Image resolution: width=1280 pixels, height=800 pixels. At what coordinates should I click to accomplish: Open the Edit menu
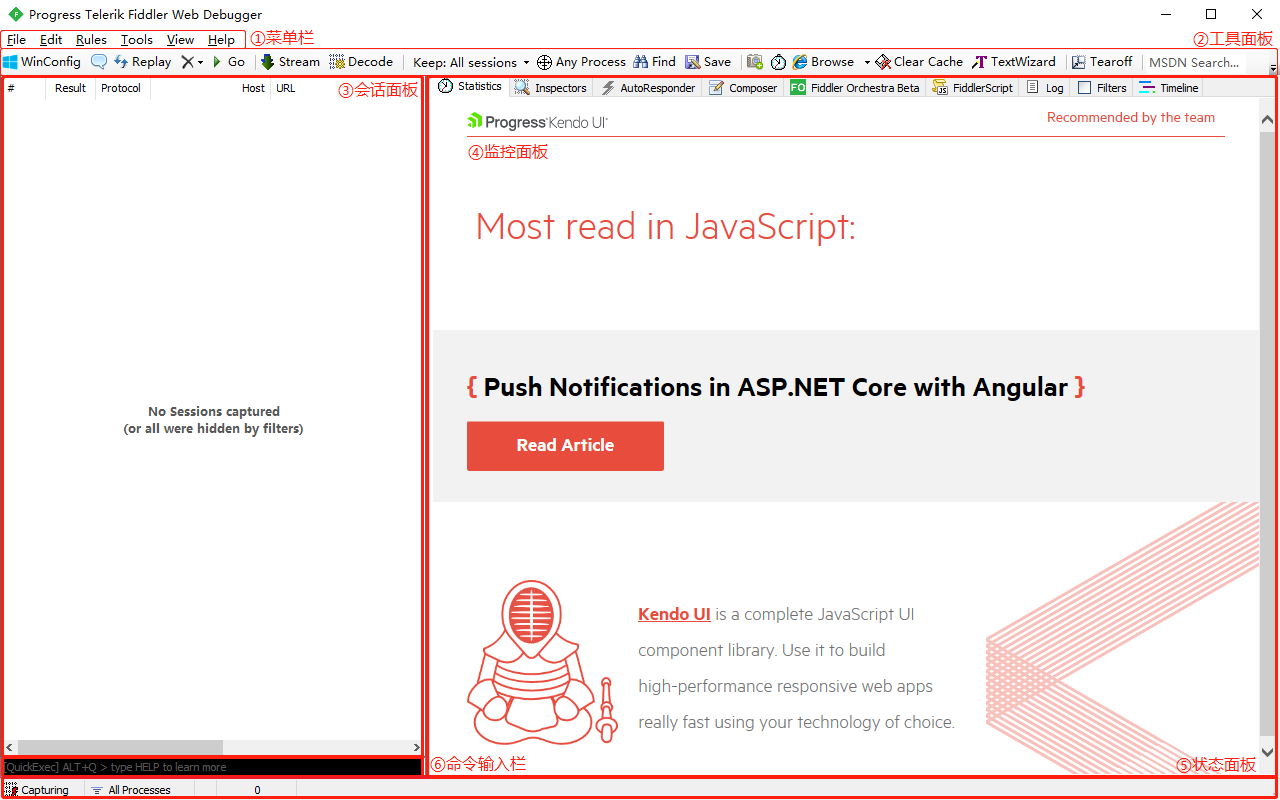(51, 40)
